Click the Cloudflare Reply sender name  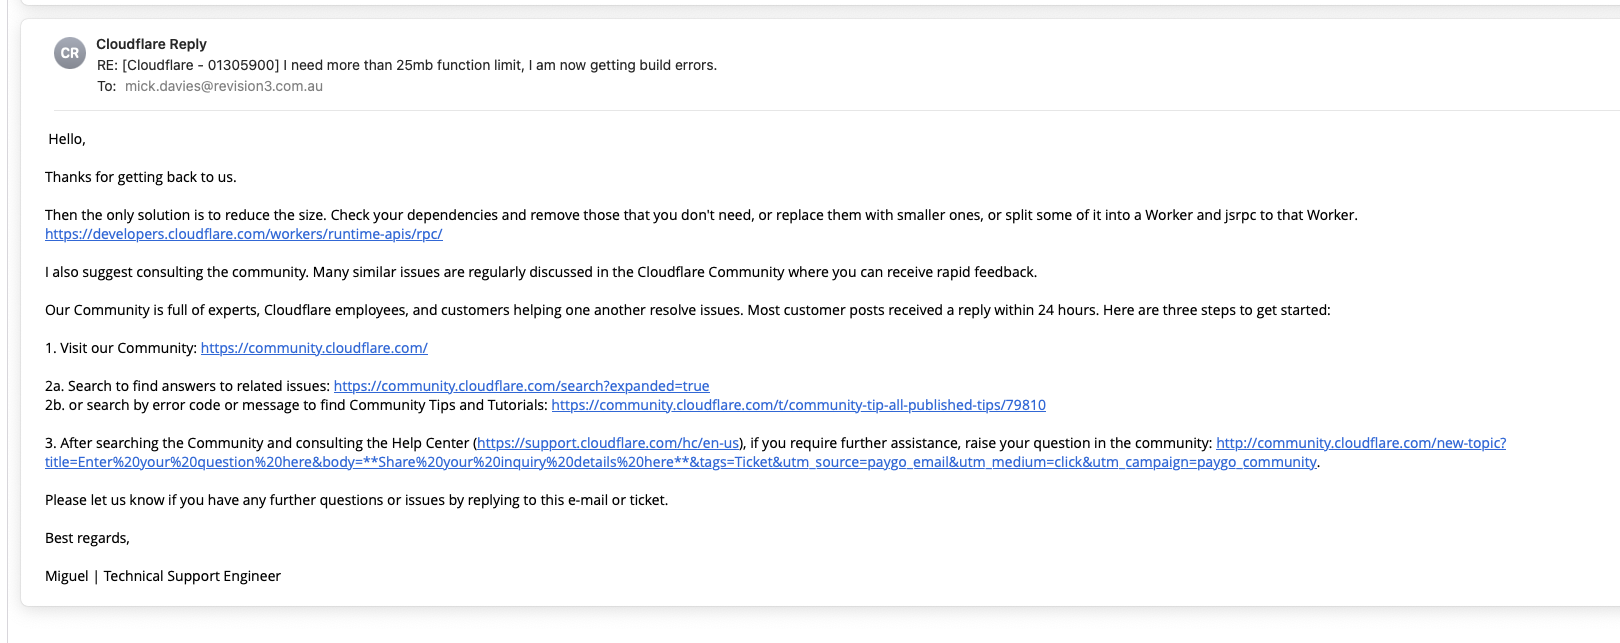click(151, 44)
